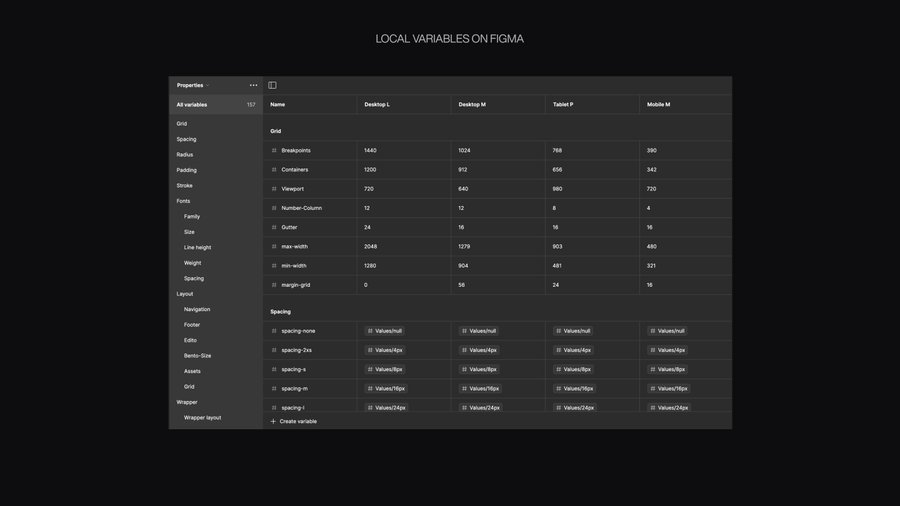The width and height of the screenshot is (900, 506).
Task: Click the number icon beside Breakpoints
Action: [274, 151]
